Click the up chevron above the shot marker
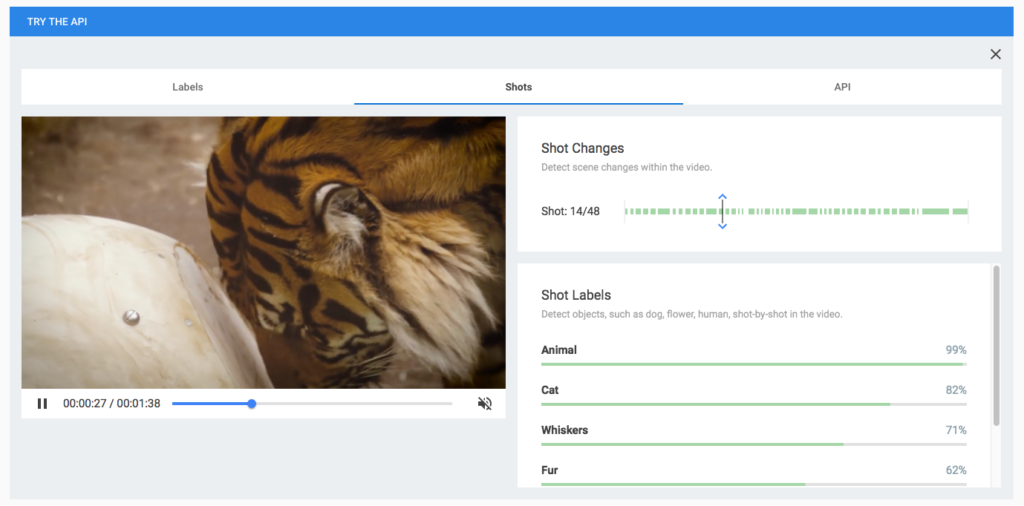This screenshot has width=1024, height=506. 722,197
